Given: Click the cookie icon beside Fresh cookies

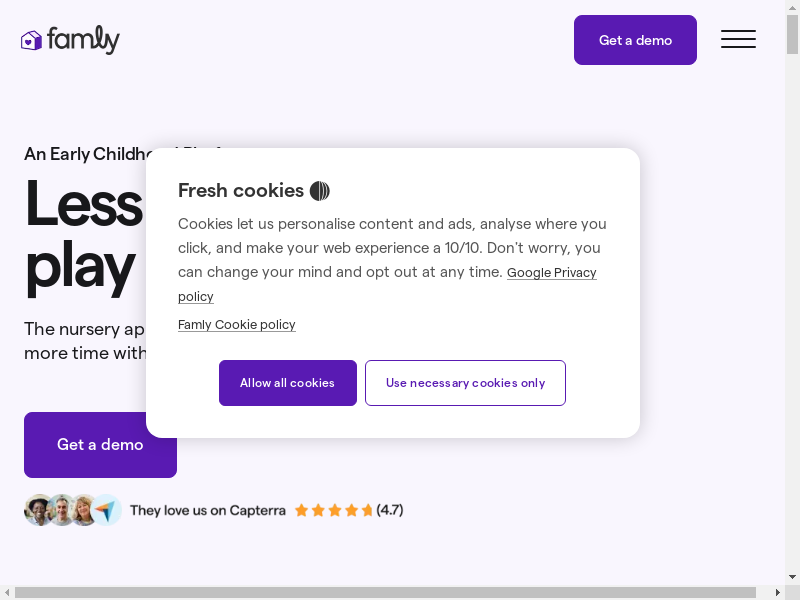Looking at the screenshot, I should tap(320, 191).
